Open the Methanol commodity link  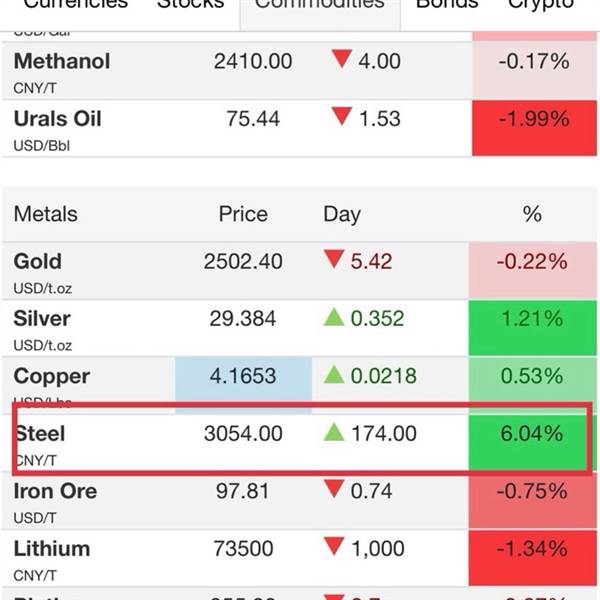point(62,61)
